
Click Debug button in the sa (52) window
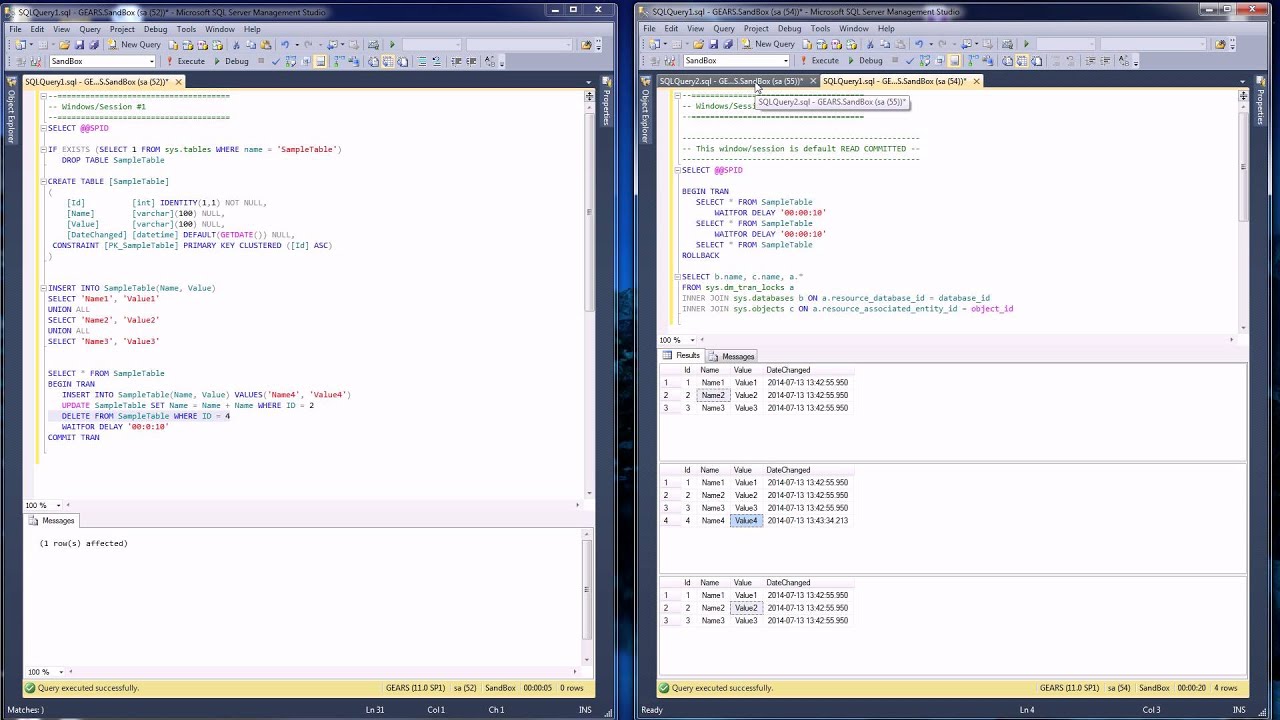231,61
